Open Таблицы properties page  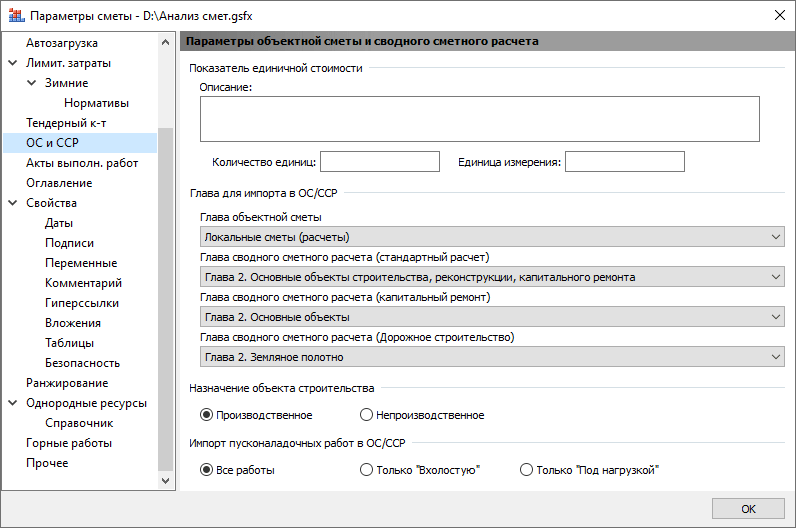[70, 343]
